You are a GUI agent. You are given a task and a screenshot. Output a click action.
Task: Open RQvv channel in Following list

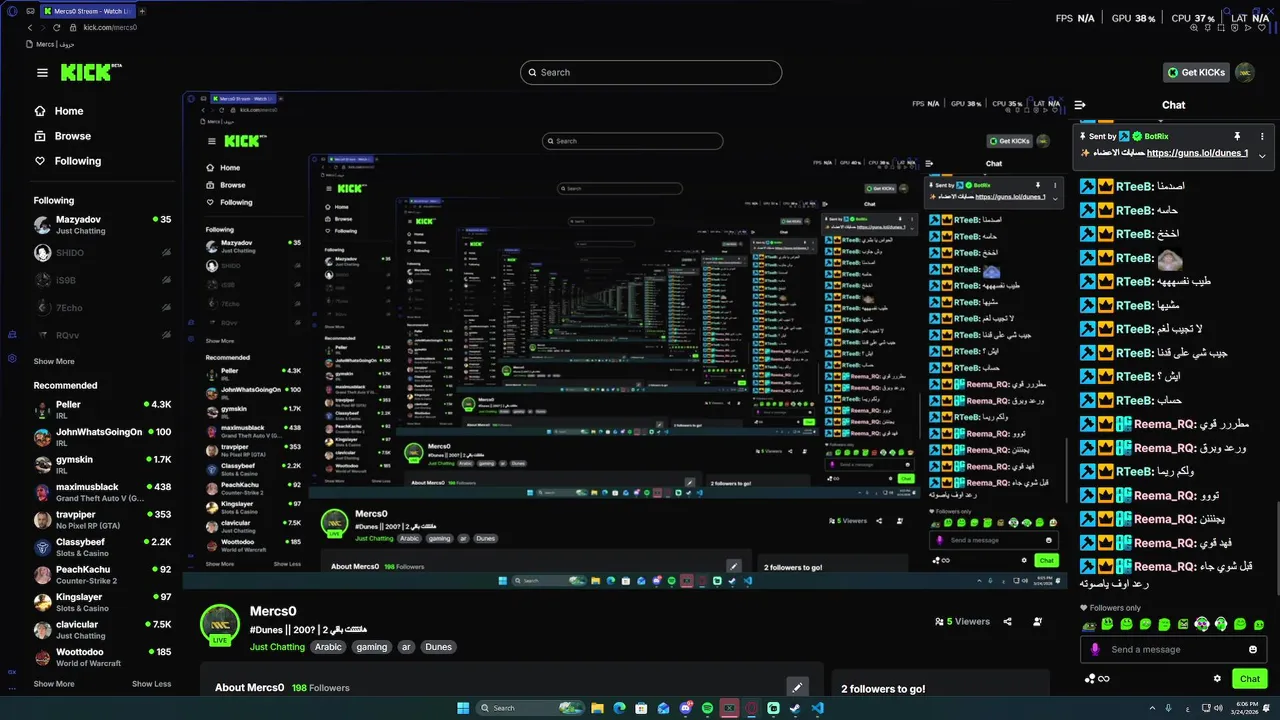click(x=102, y=334)
